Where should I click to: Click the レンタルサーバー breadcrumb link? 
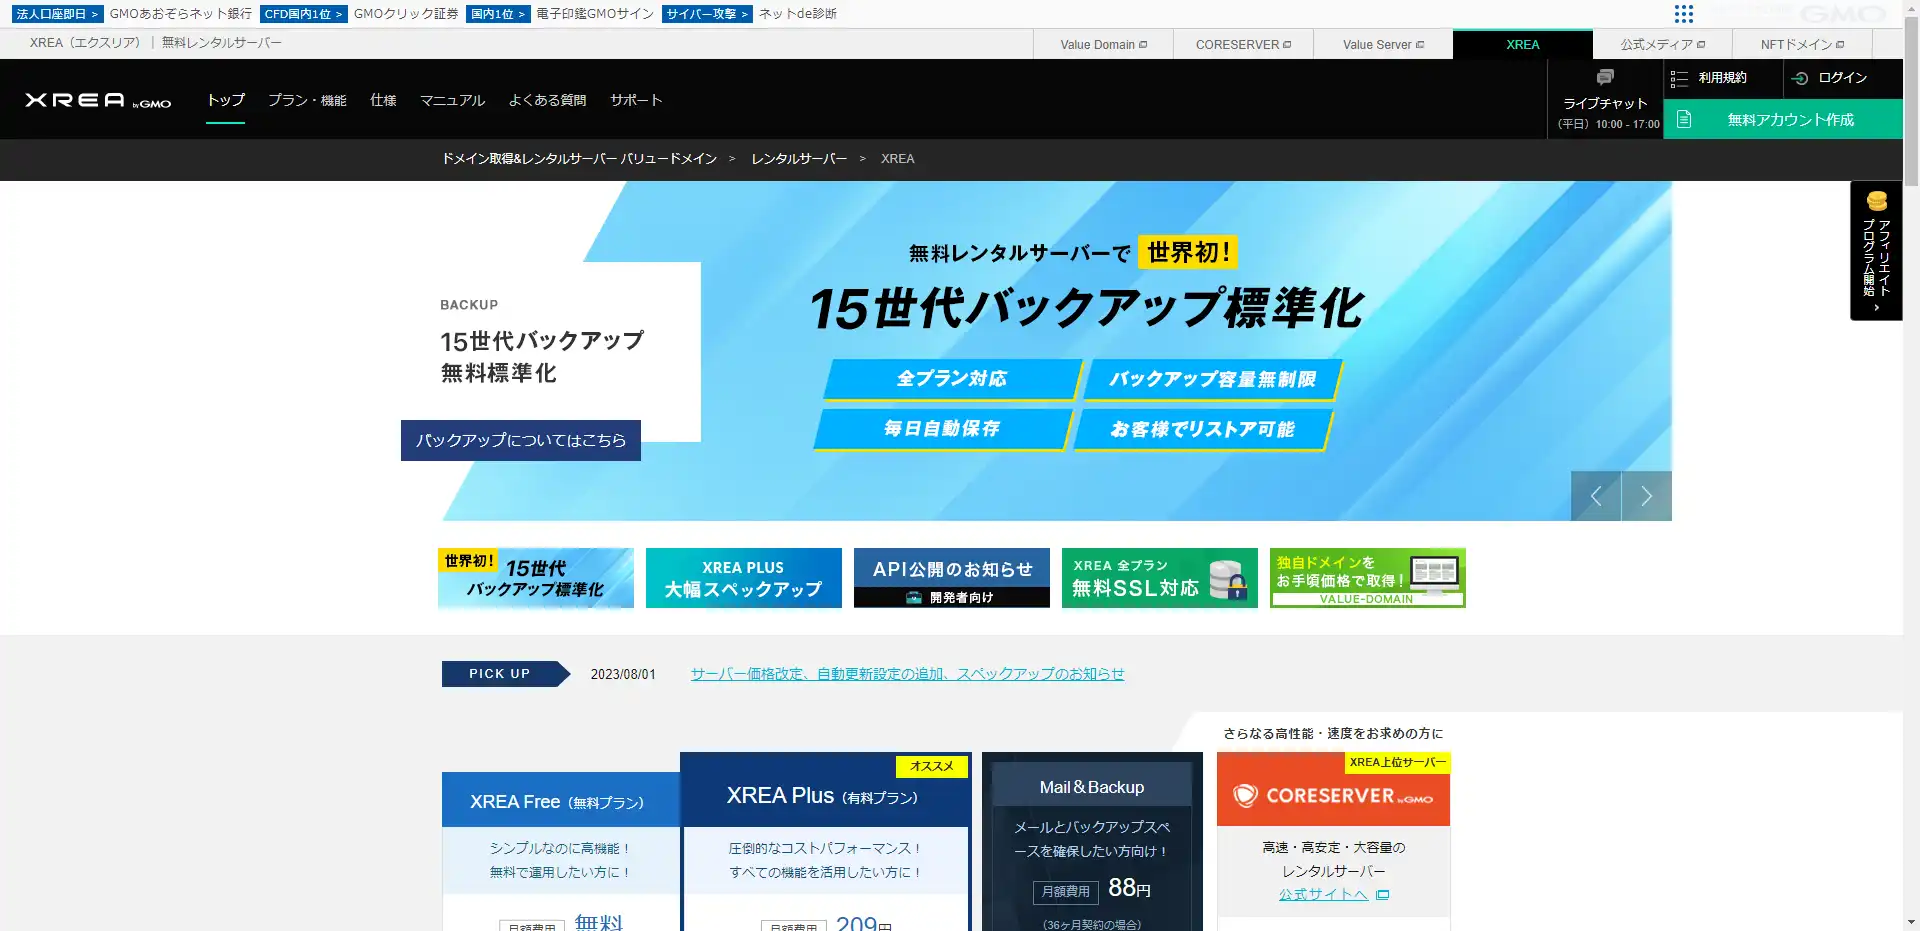[799, 159]
